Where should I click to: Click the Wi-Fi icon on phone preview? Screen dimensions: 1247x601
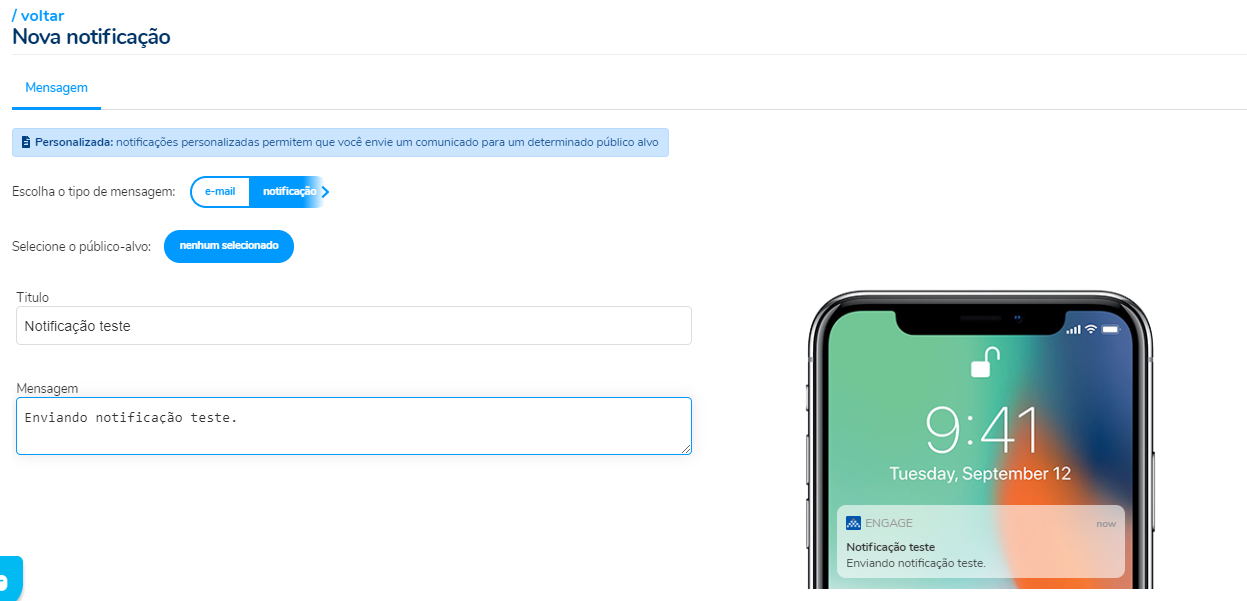click(x=1091, y=329)
